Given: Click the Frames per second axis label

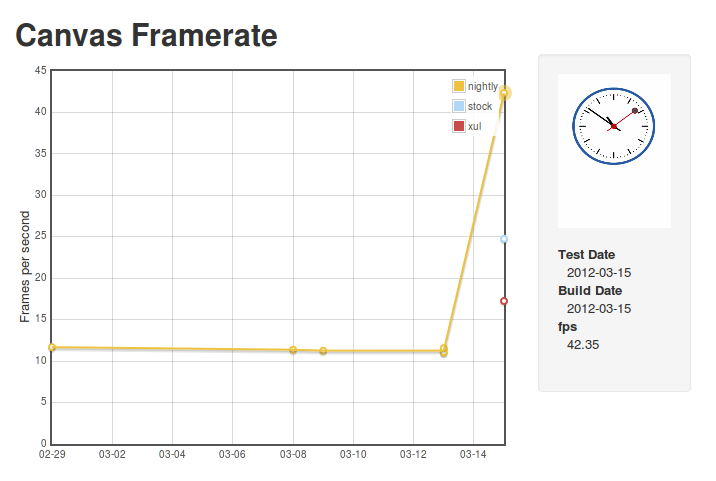Looking at the screenshot, I should tap(25, 266).
